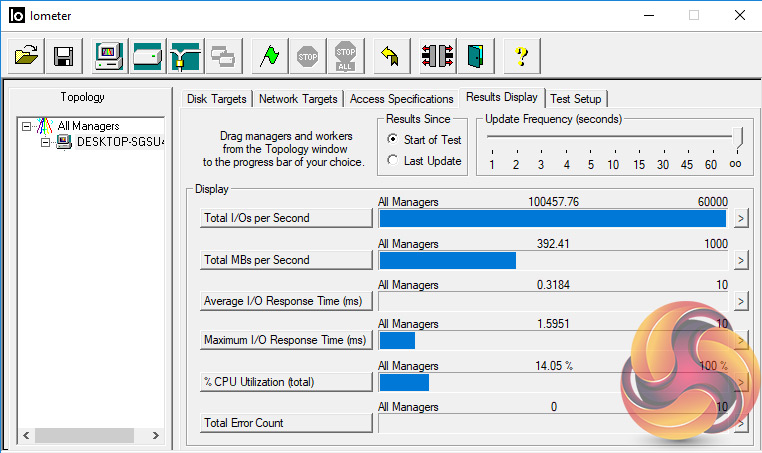Select the Results Display tab
Viewport: 762px width, 453px height.
coord(502,97)
